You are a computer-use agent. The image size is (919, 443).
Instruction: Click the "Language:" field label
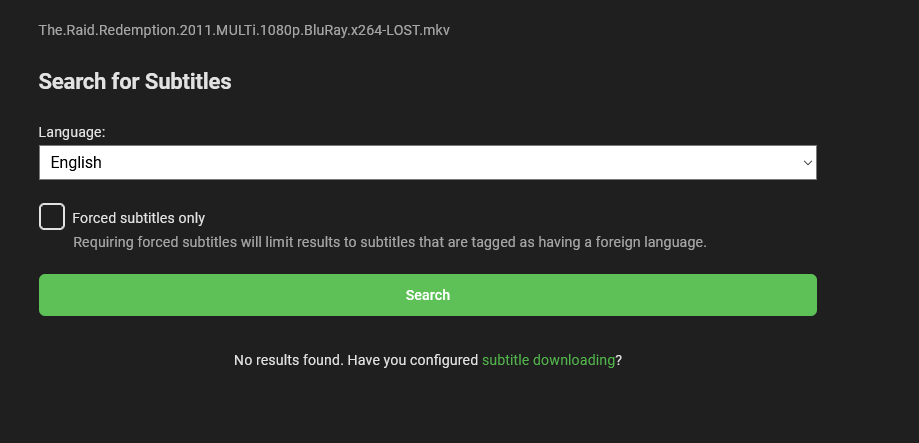pyautogui.click(x=72, y=132)
